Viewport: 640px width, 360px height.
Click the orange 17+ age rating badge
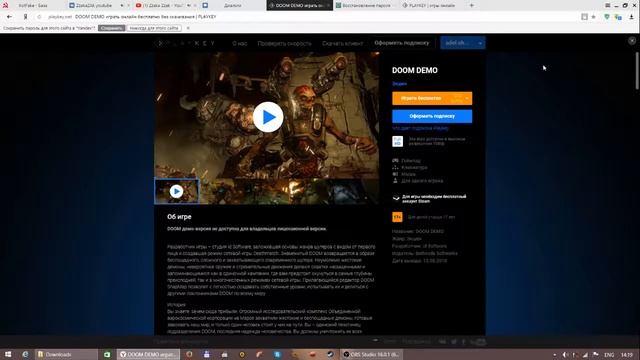(x=397, y=217)
